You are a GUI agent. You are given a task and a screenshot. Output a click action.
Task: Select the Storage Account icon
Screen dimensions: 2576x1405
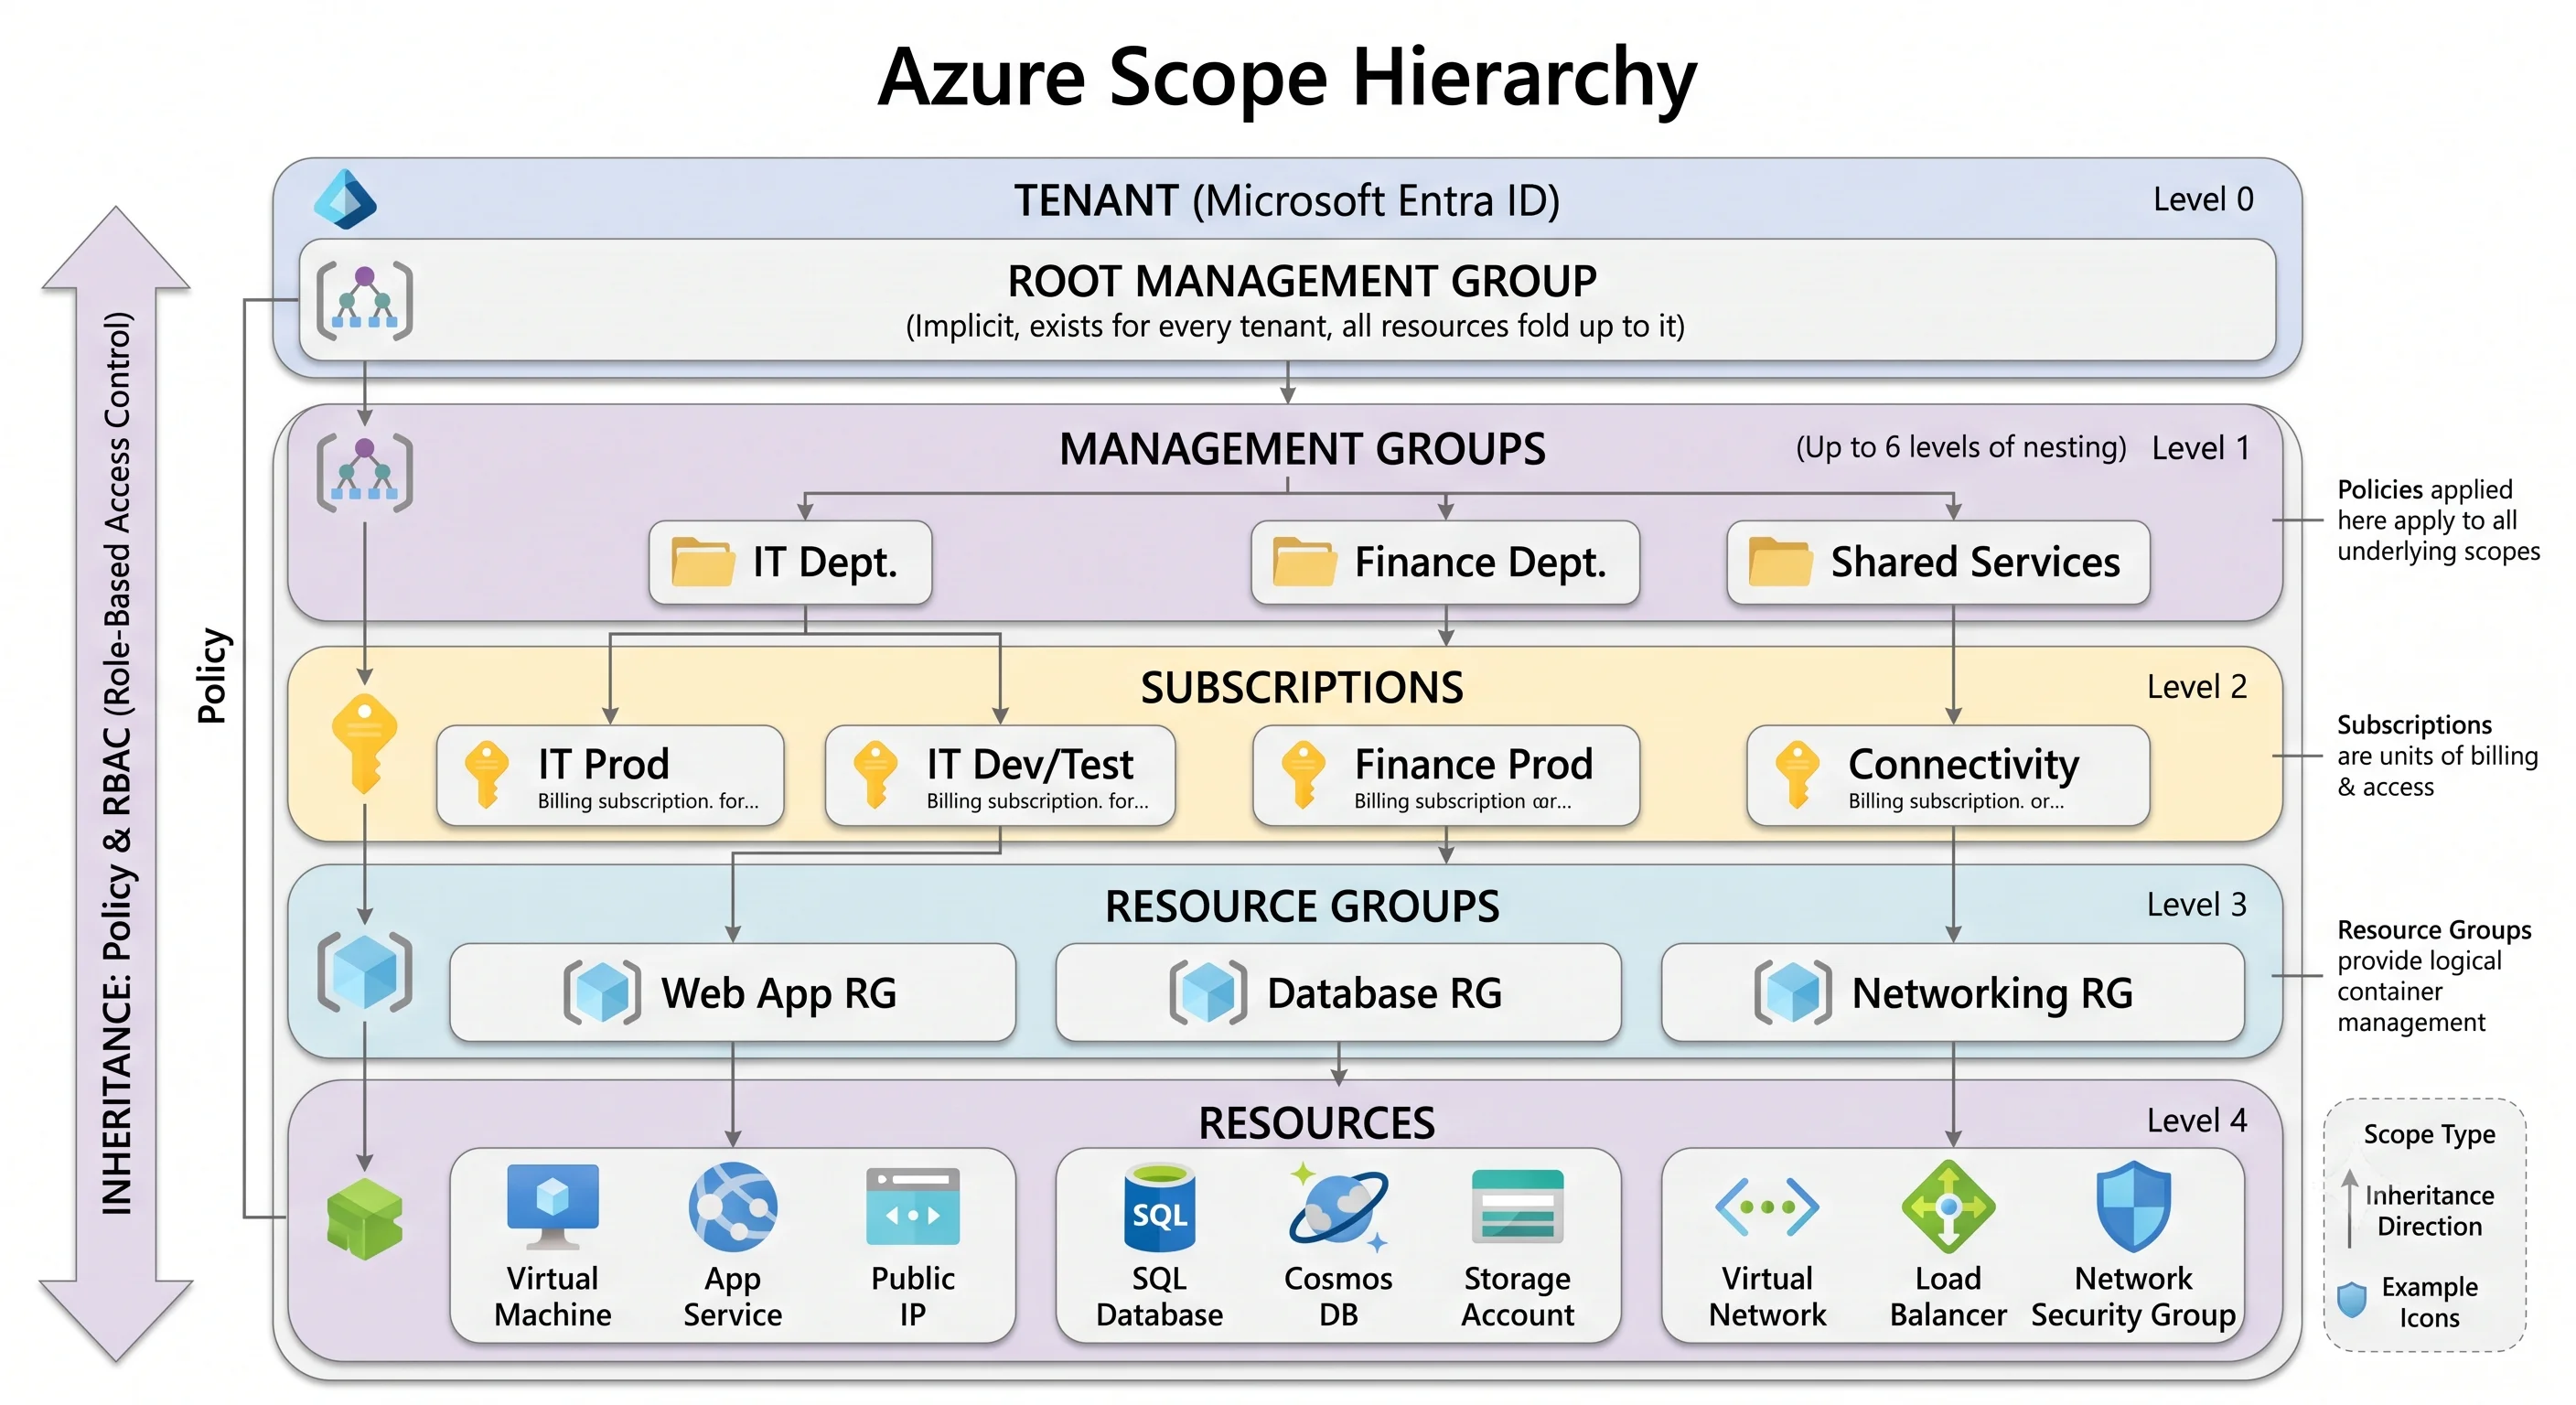[1517, 1206]
